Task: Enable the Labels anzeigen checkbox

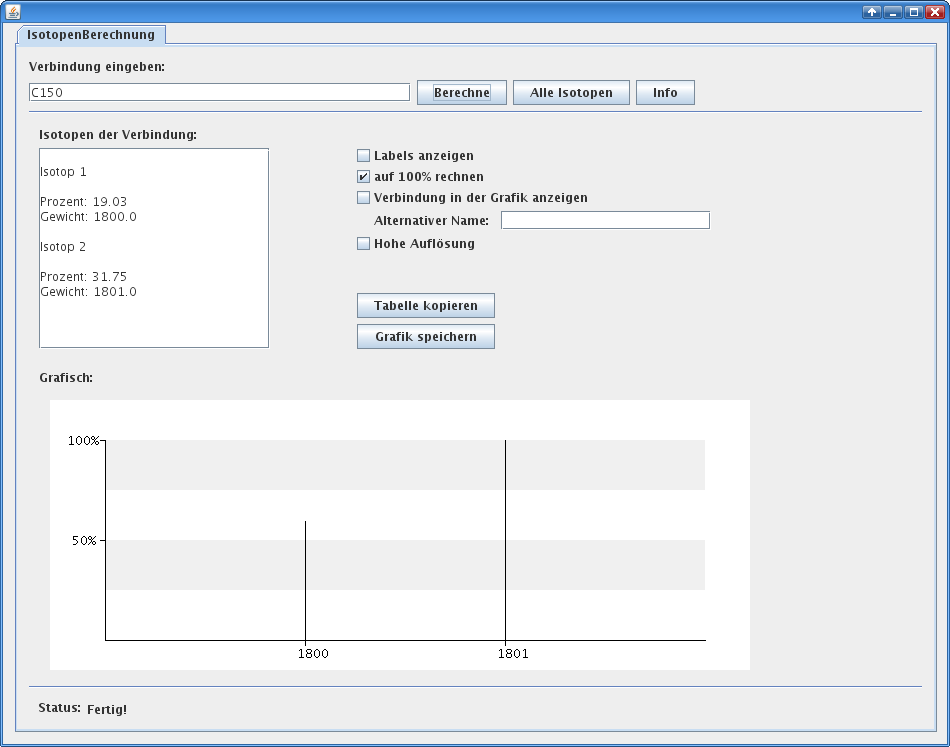Action: coord(364,156)
